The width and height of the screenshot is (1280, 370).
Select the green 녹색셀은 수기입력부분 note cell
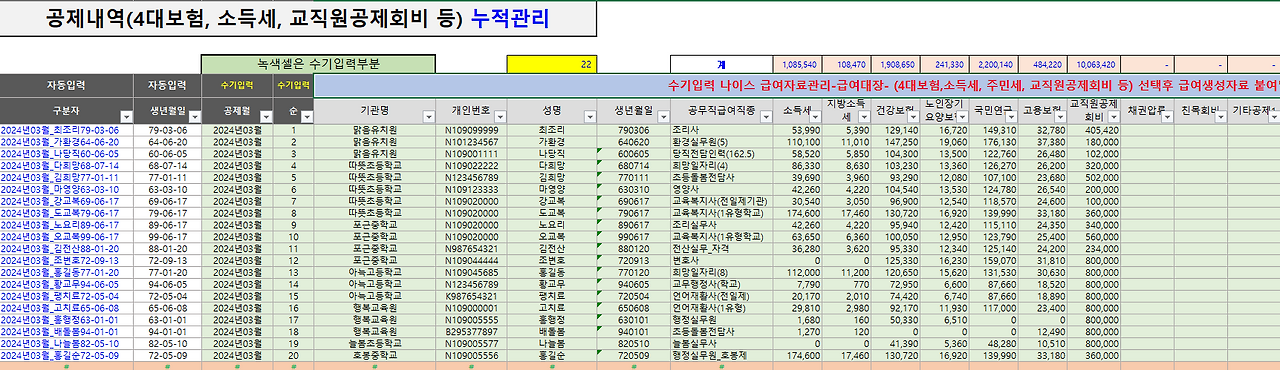click(318, 64)
